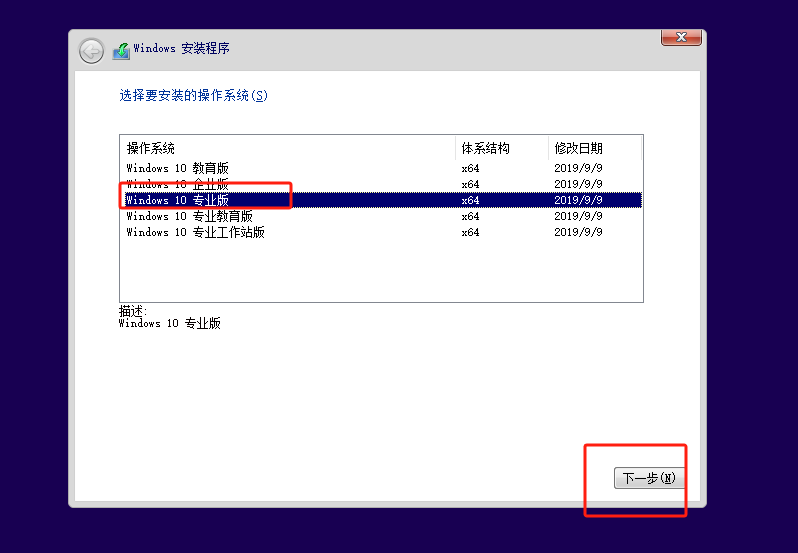Click the 修改日期 column header
Viewport: 798px width, 553px height.
(x=595, y=148)
